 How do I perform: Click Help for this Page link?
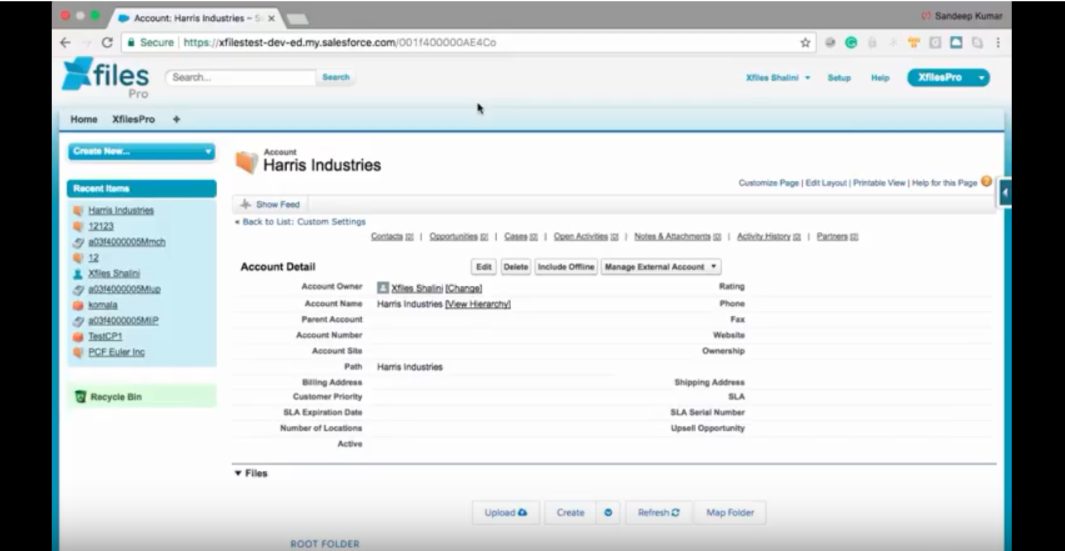pyautogui.click(x=944, y=183)
